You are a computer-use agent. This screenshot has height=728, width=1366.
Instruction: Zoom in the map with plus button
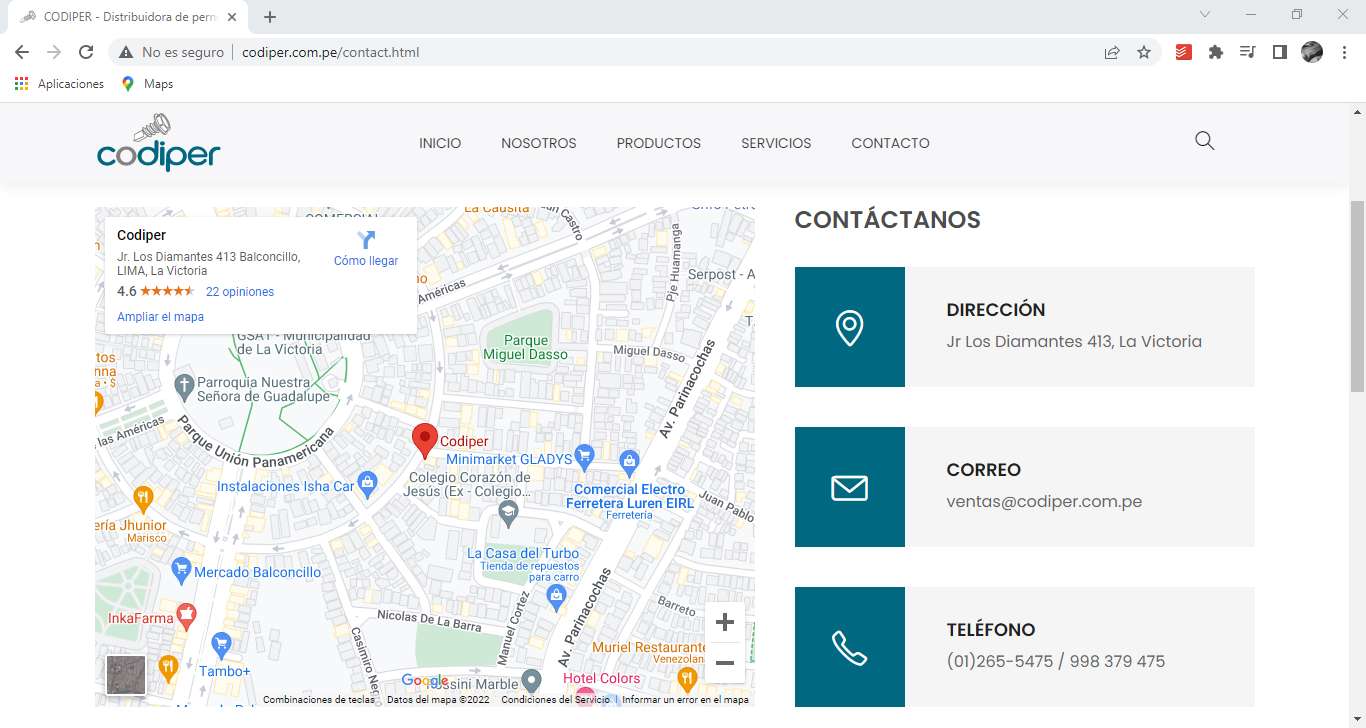click(x=725, y=622)
